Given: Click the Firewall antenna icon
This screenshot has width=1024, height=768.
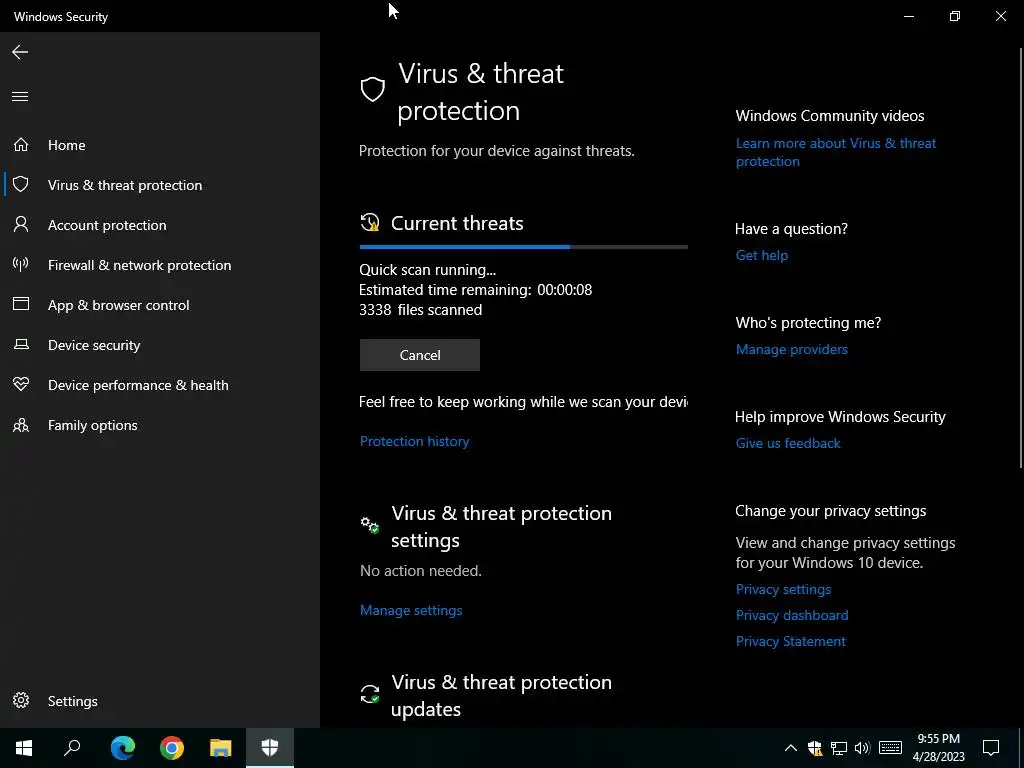Looking at the screenshot, I should pos(21,264).
